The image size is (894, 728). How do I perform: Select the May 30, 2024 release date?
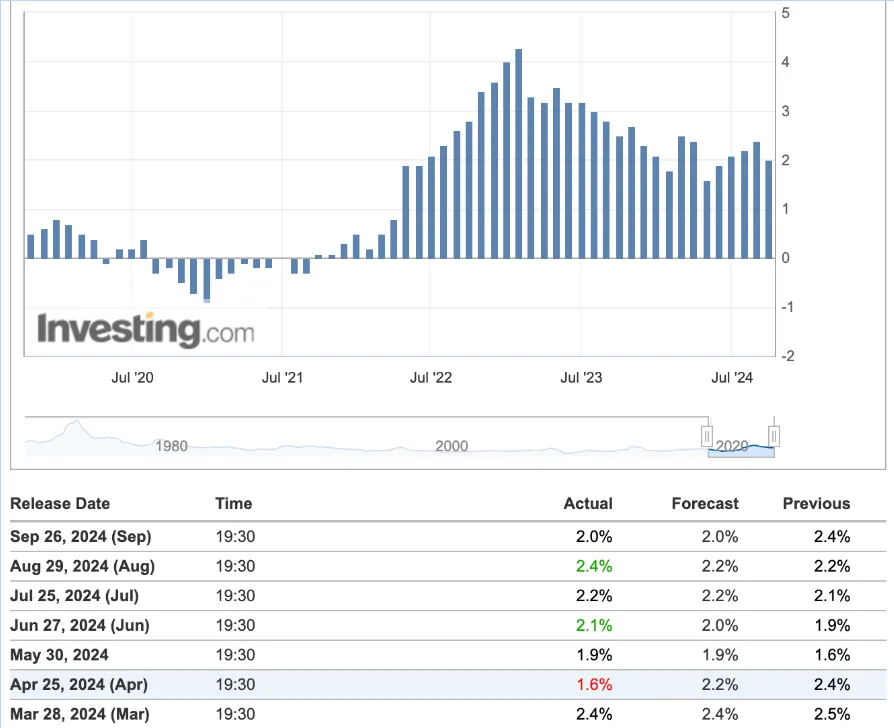coord(59,655)
